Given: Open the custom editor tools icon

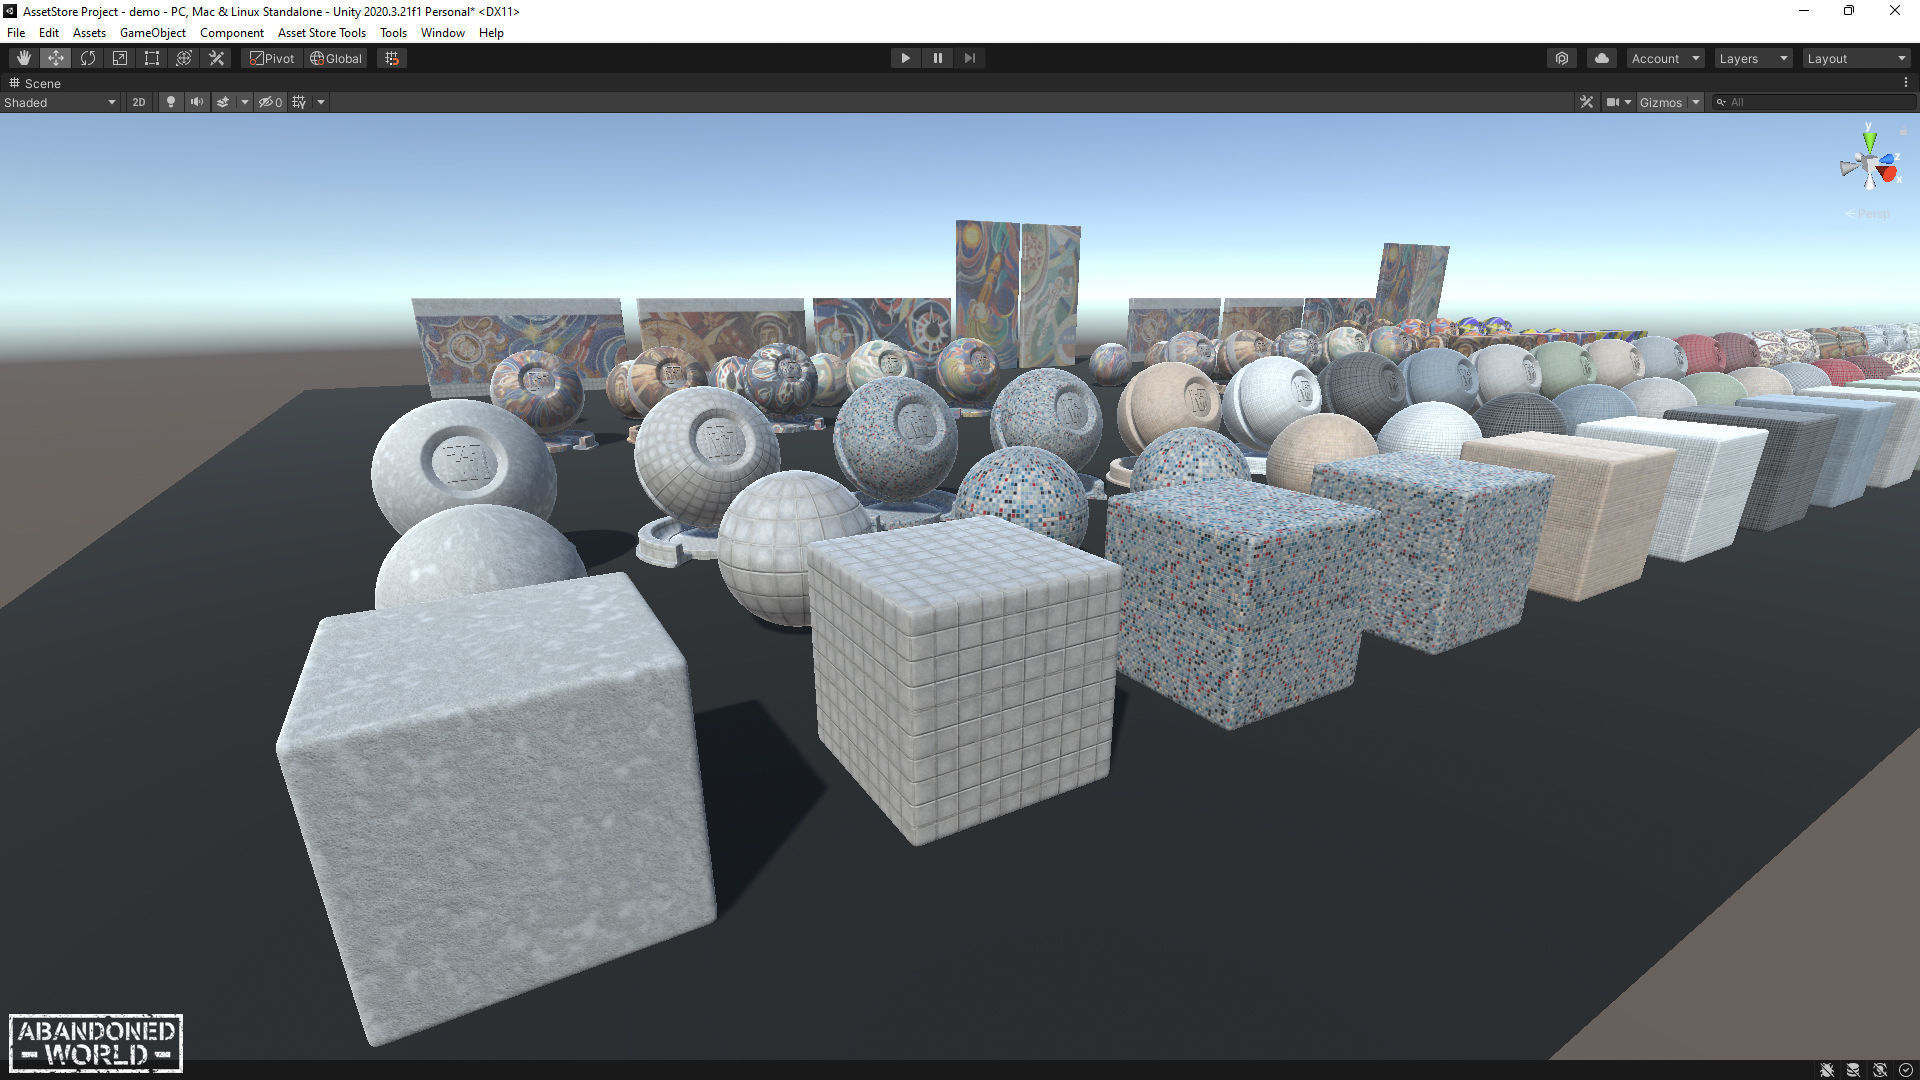Looking at the screenshot, I should (216, 58).
